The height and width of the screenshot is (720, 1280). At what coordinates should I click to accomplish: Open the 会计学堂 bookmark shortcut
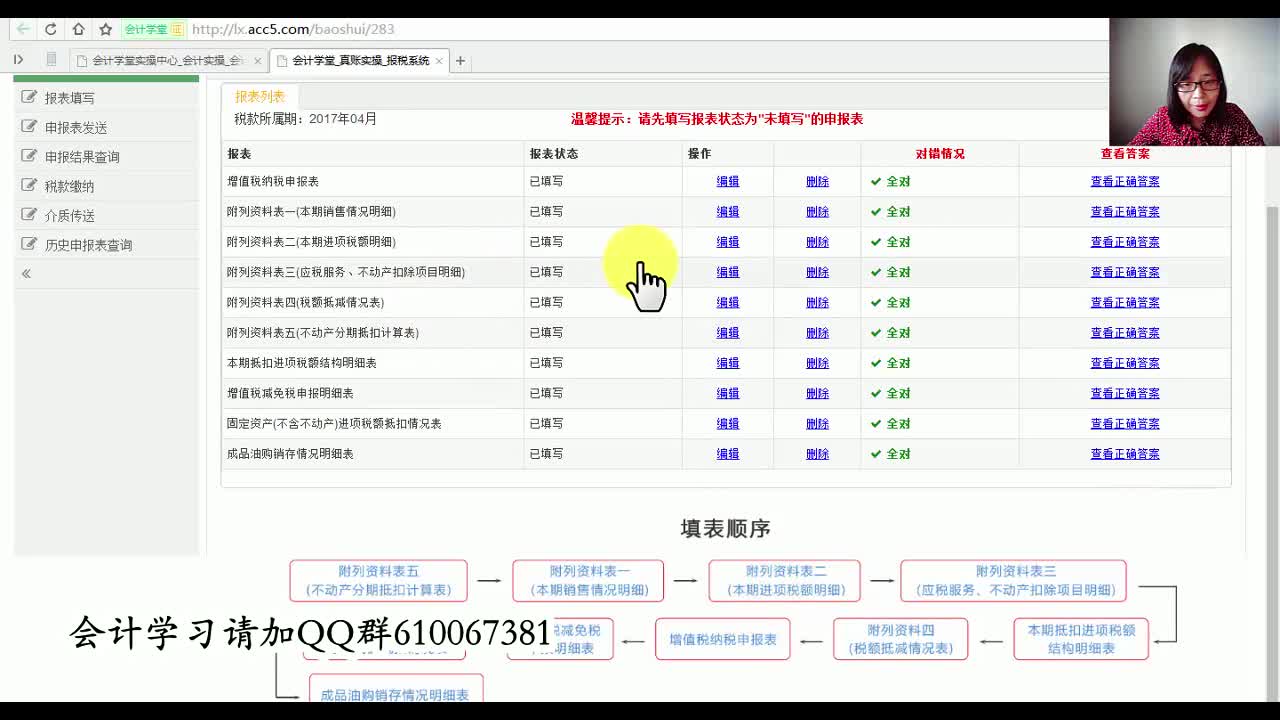pyautogui.click(x=142, y=29)
